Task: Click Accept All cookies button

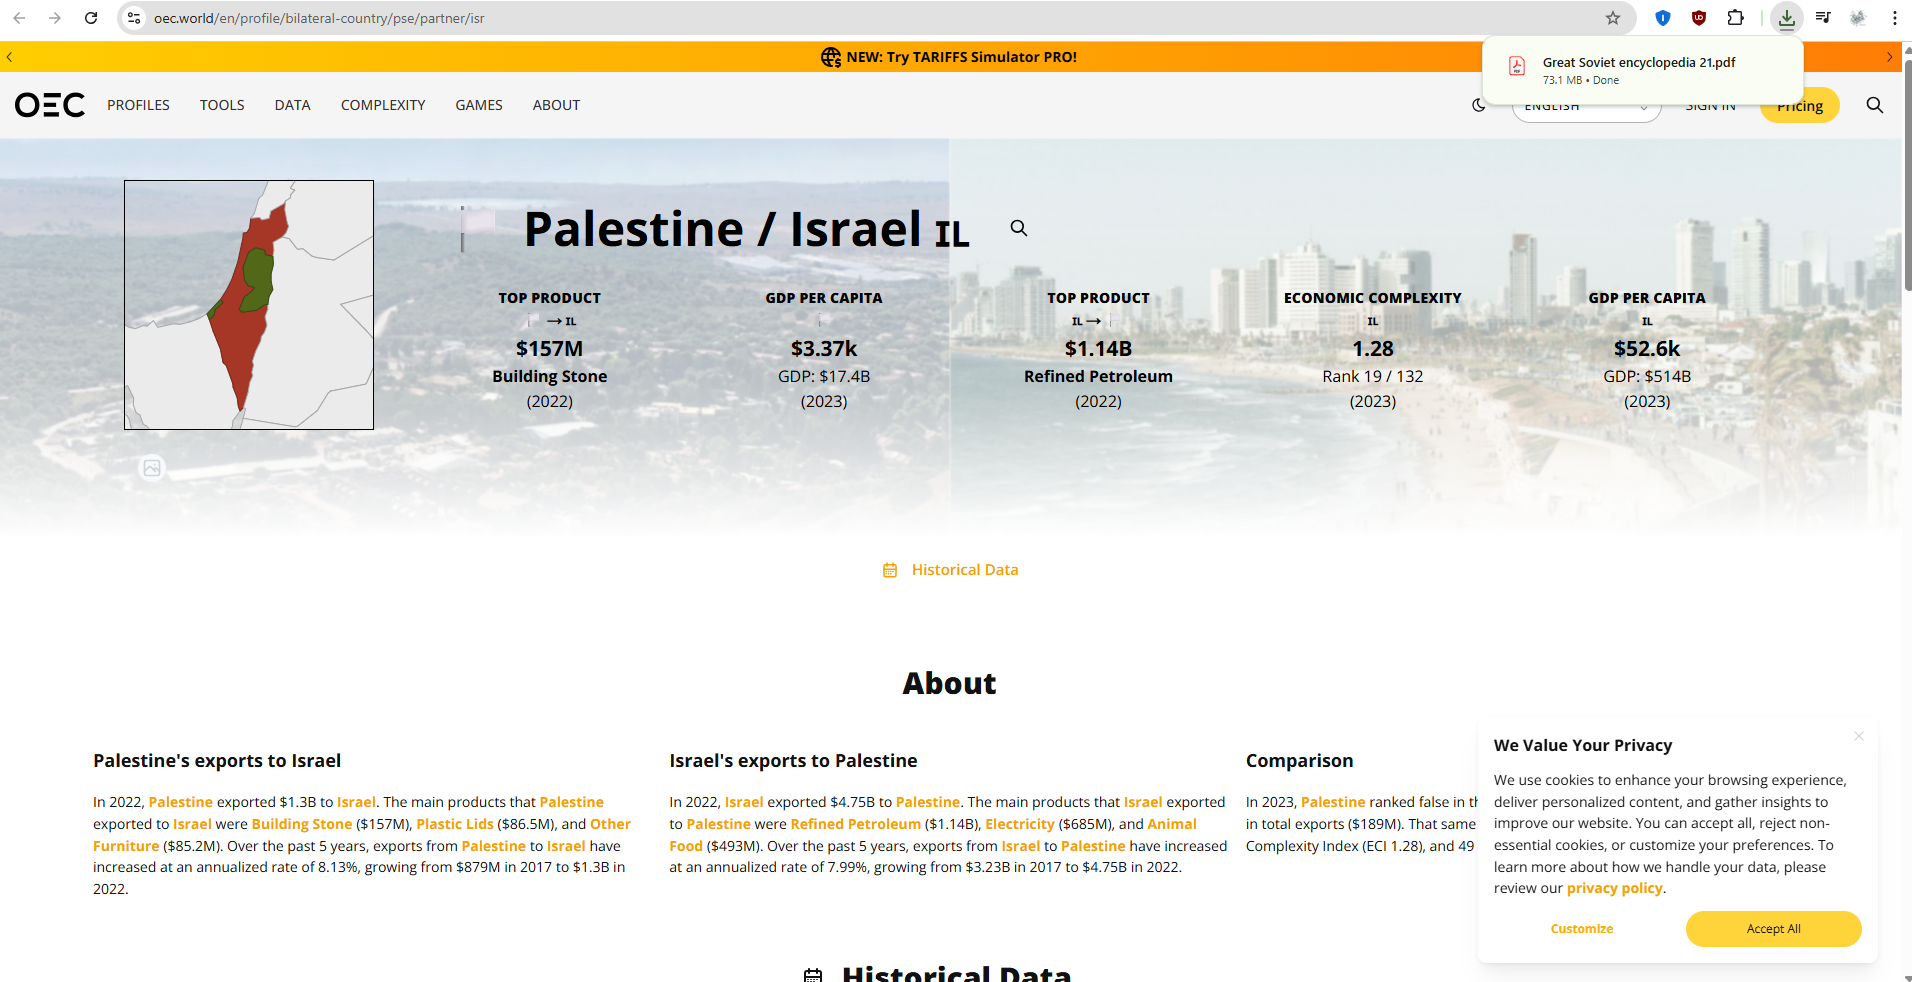Action: coord(1774,929)
